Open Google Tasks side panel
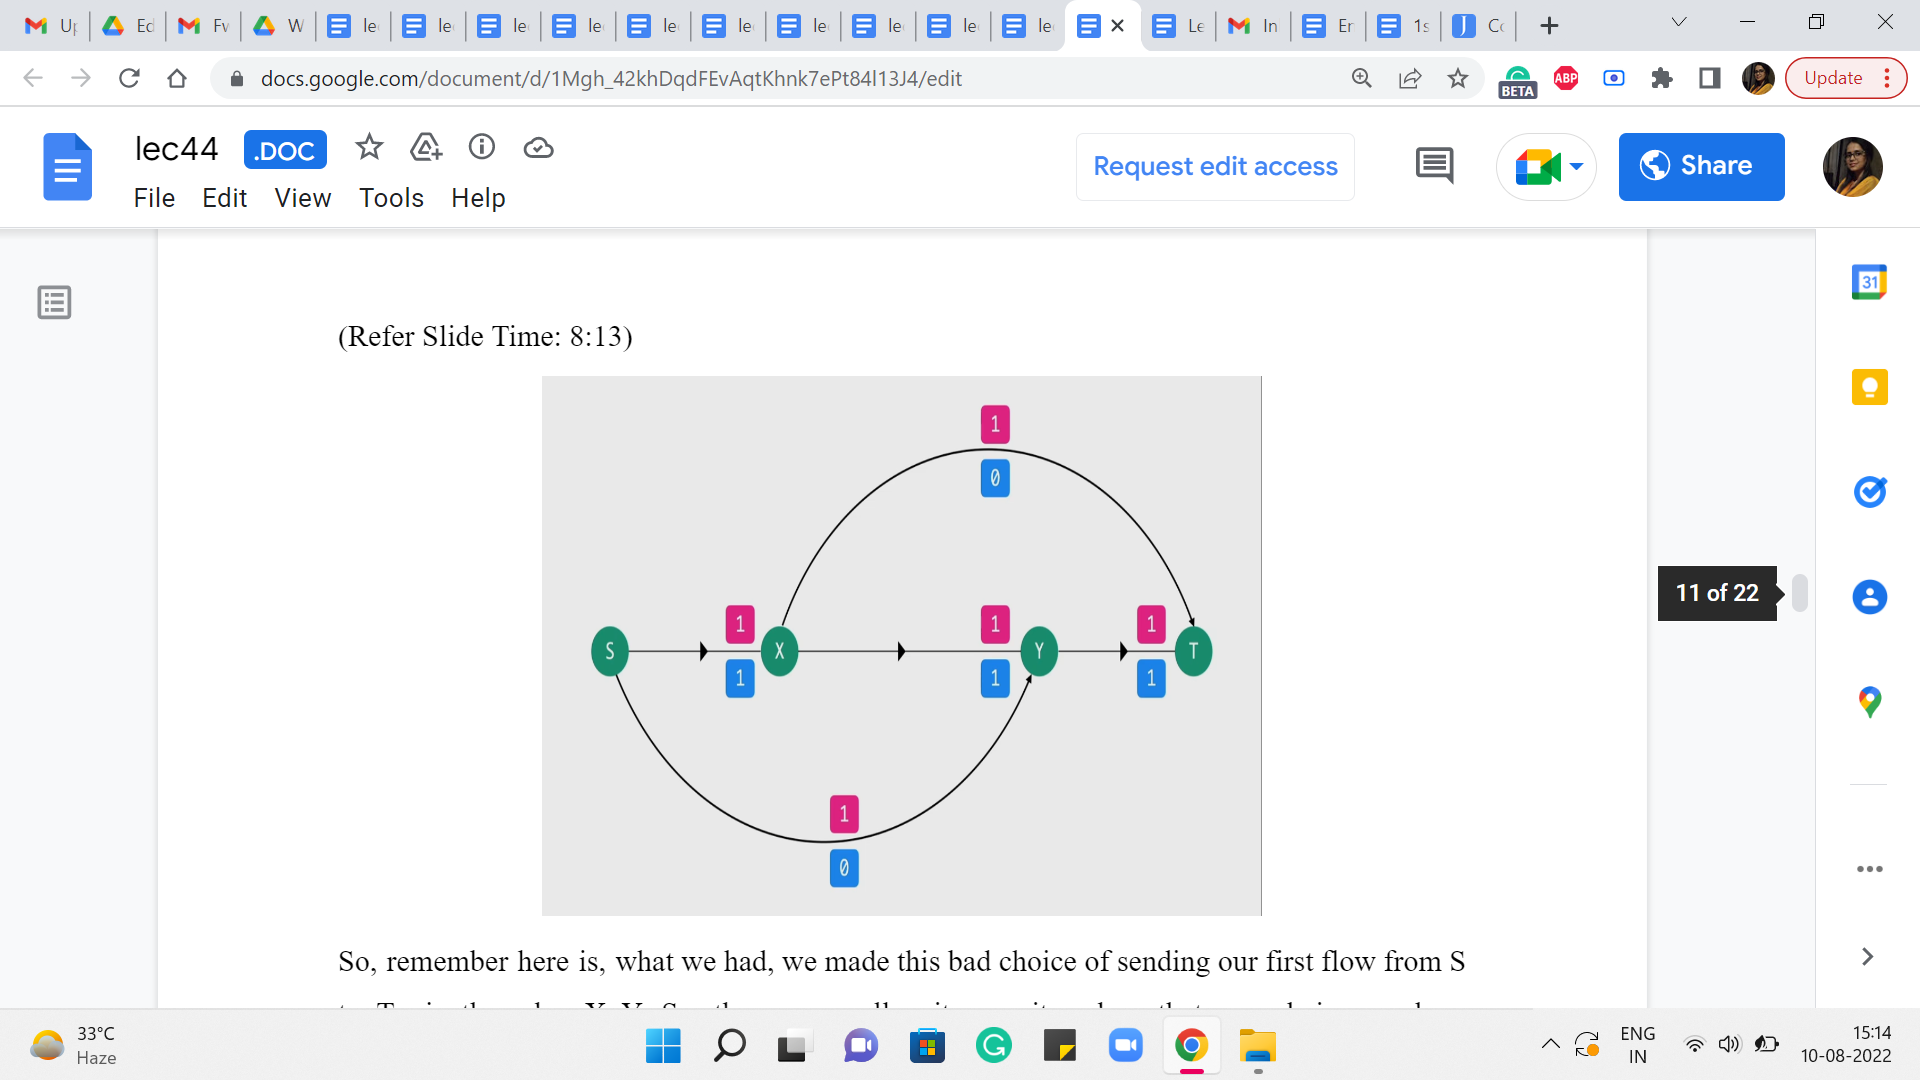 coord(1869,492)
